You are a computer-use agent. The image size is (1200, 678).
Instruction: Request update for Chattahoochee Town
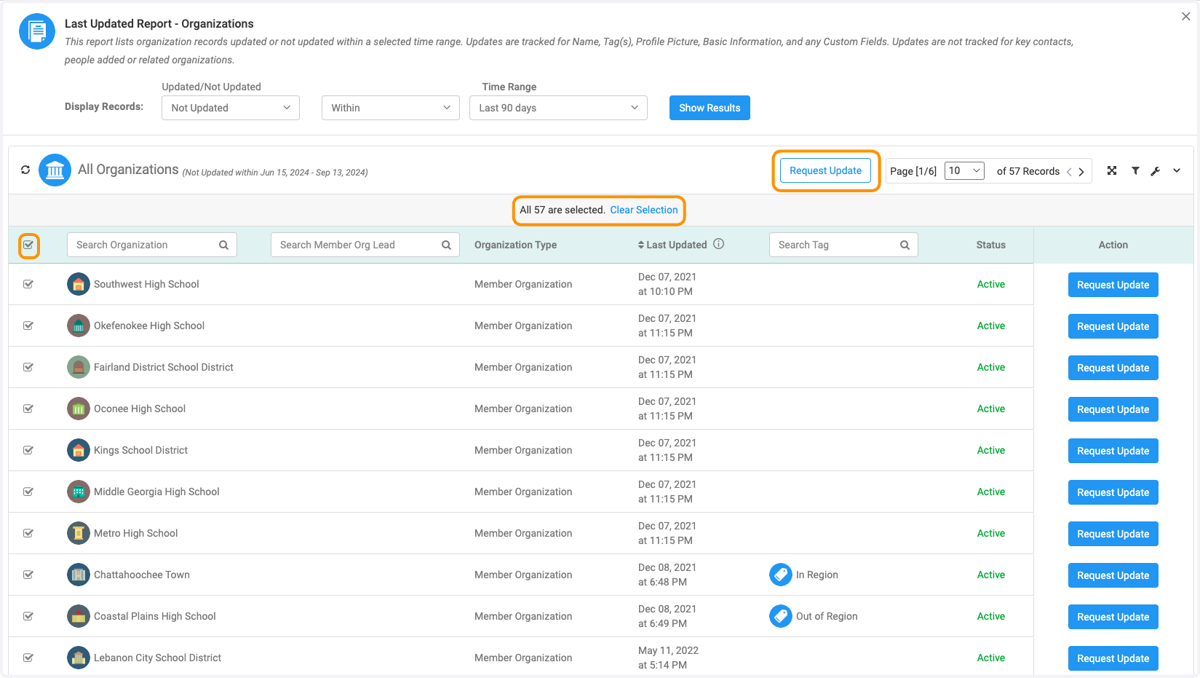1113,576
